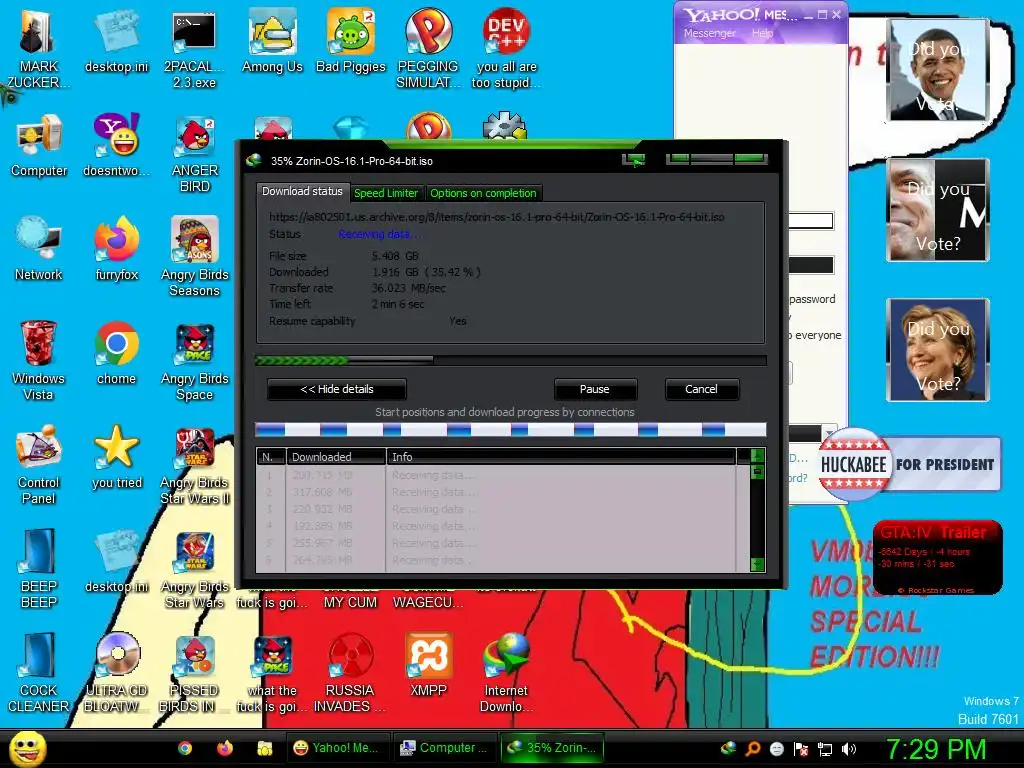The width and height of the screenshot is (1024, 768).
Task: Click the Info column header
Action: (x=562, y=457)
